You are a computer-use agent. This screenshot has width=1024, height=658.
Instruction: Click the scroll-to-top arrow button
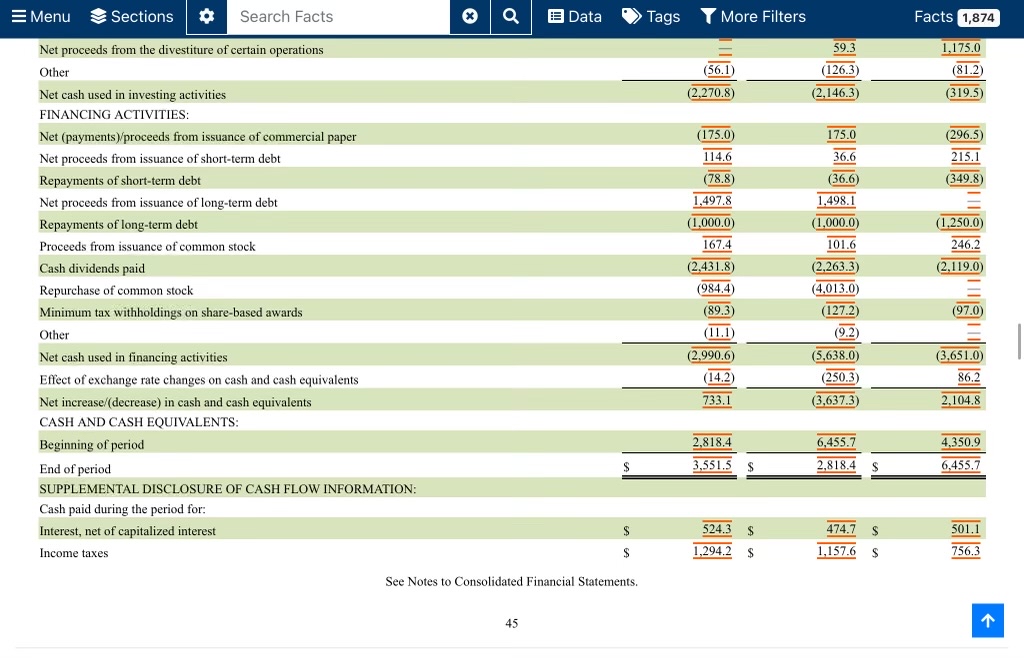(988, 620)
